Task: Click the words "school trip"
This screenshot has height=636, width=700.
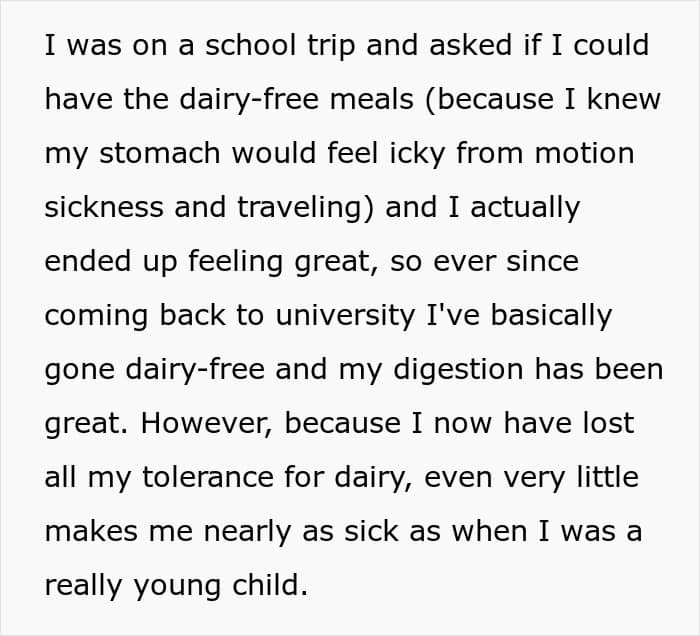Action: [x=280, y=46]
